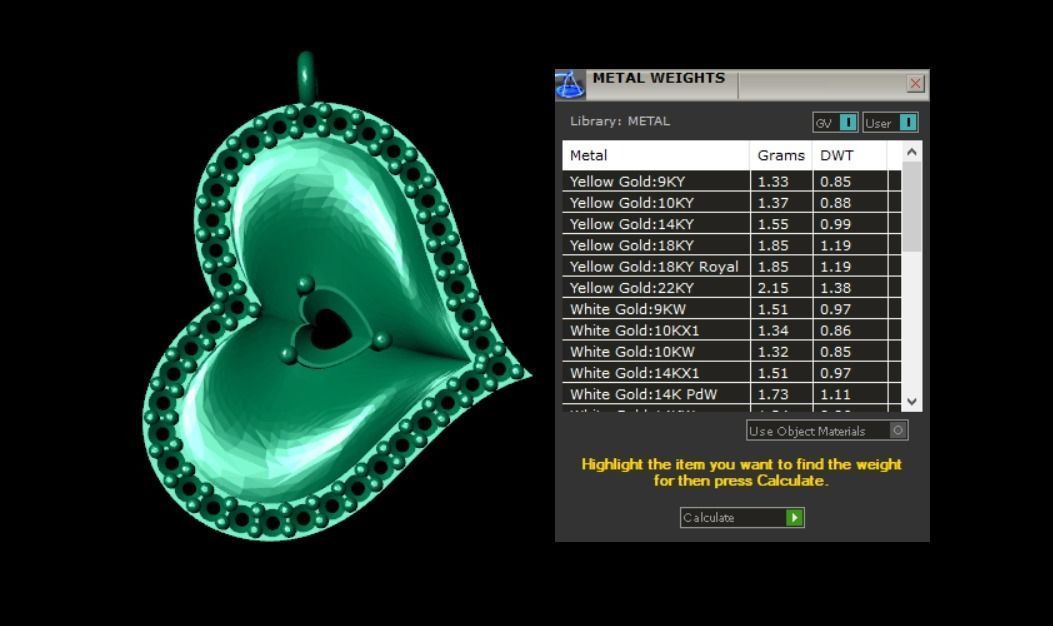This screenshot has height=626, width=1053.
Task: Close the Metal Weights panel
Action: (x=915, y=84)
